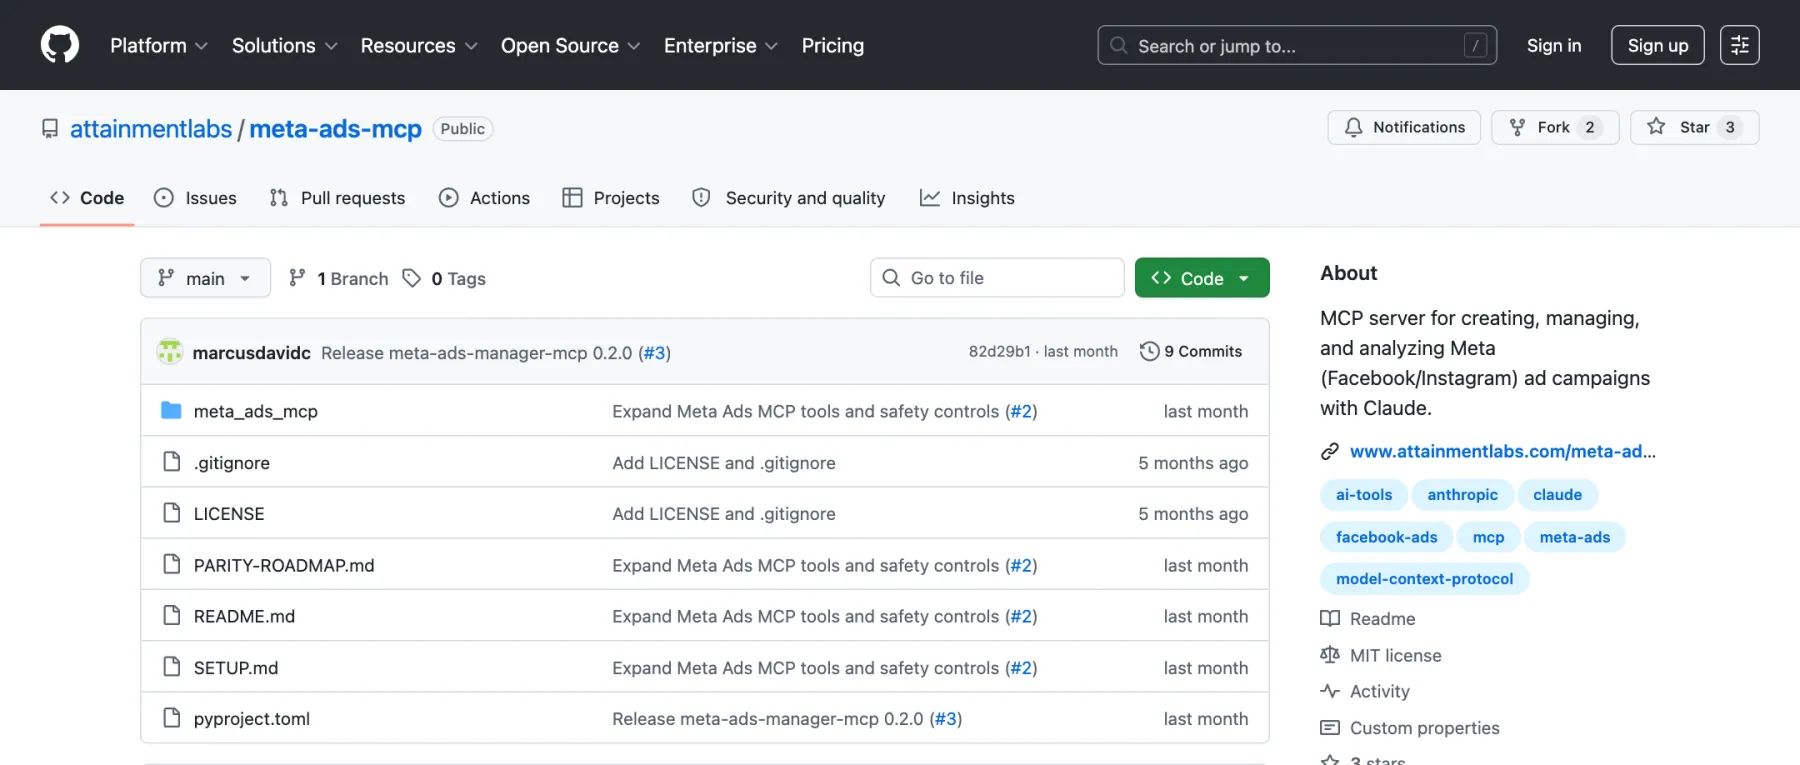Click the pulse icon beside Activity
Viewport: 1800px width, 765px height.
1330,691
